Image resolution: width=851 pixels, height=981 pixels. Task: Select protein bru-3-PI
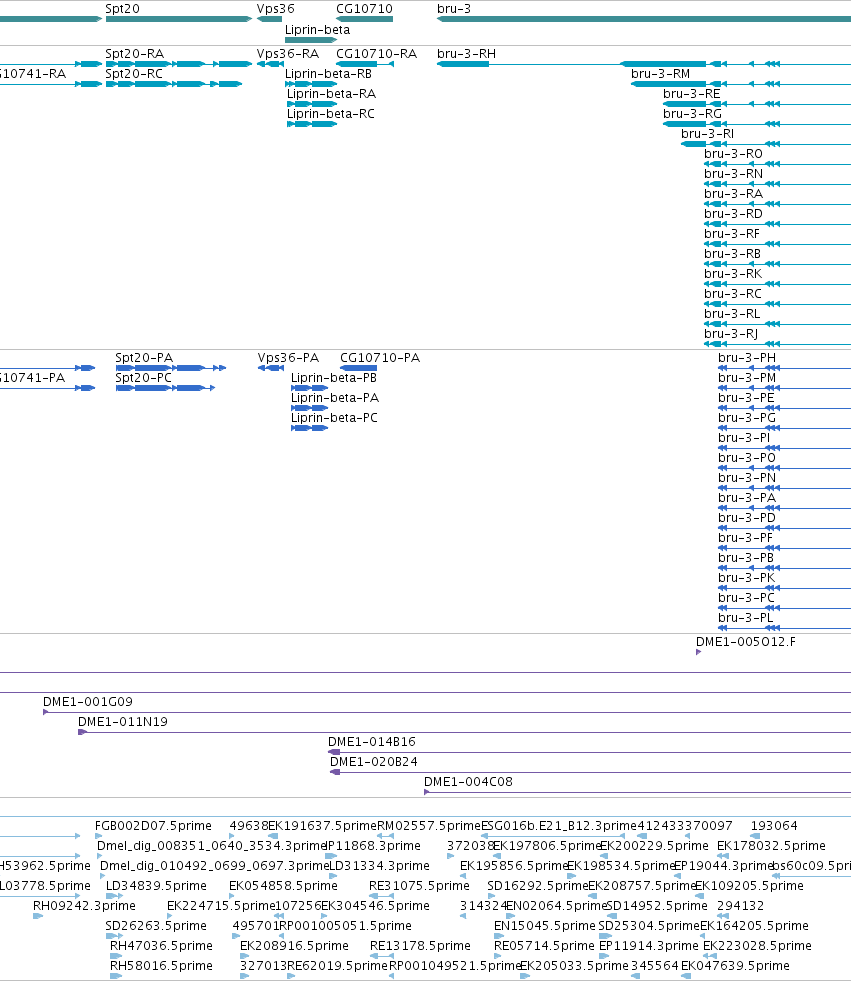pyautogui.click(x=744, y=438)
